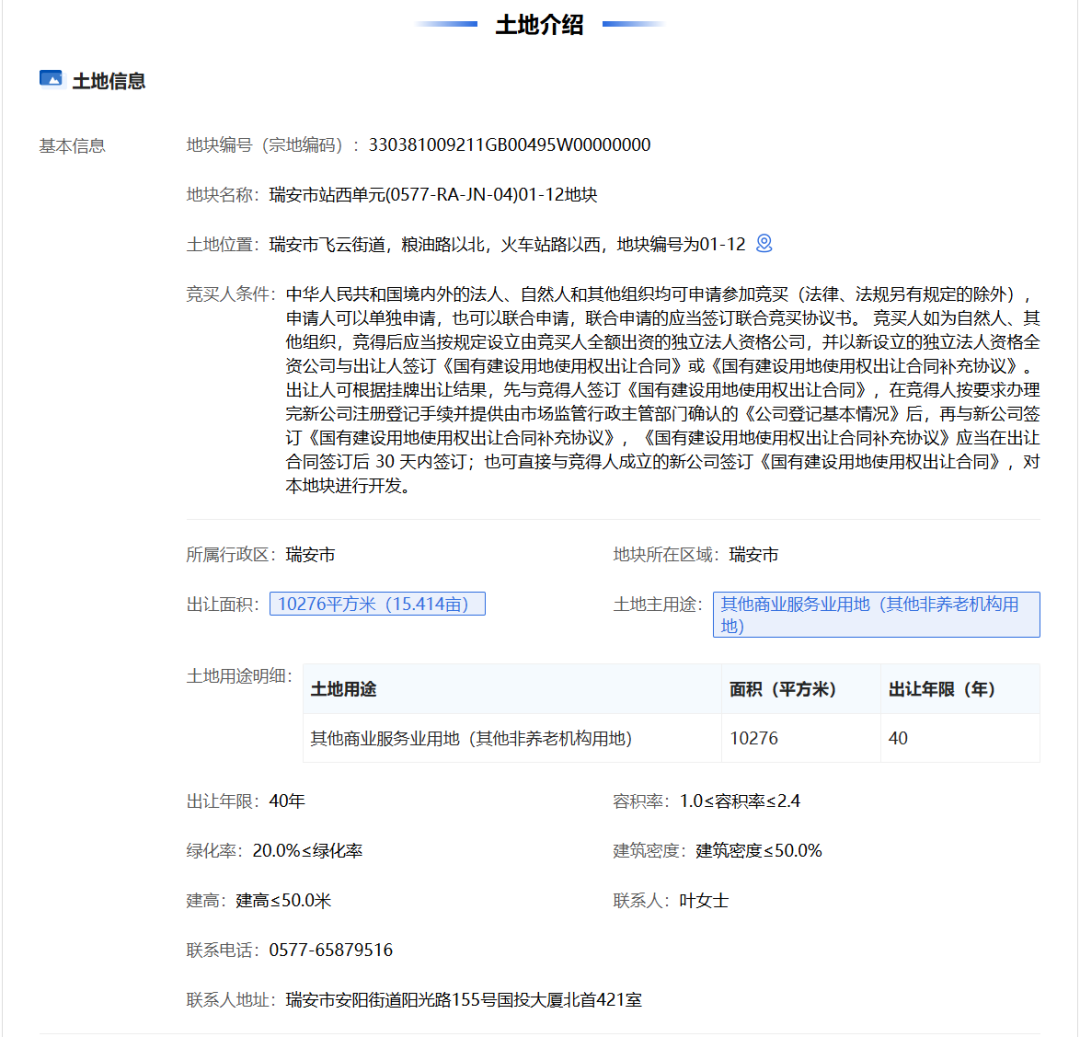The width and height of the screenshot is (1080, 1037).
Task: Click the 土地介绍 page heading
Action: click(539, 25)
